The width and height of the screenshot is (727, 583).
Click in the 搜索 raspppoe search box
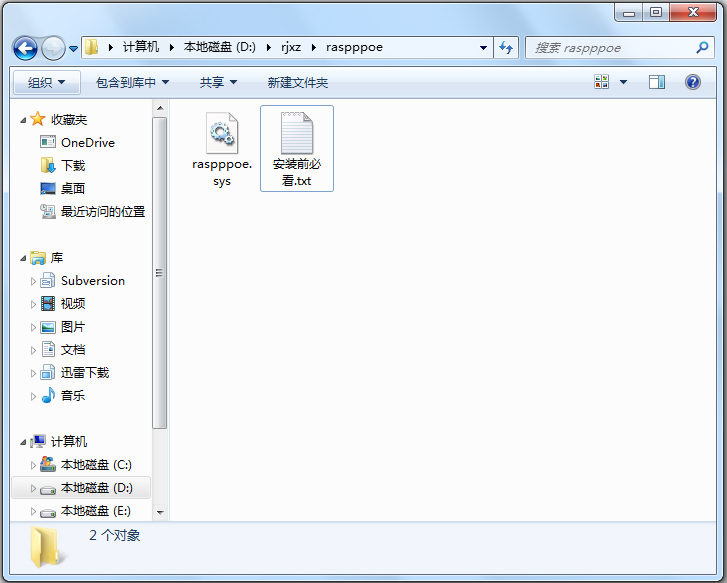610,47
